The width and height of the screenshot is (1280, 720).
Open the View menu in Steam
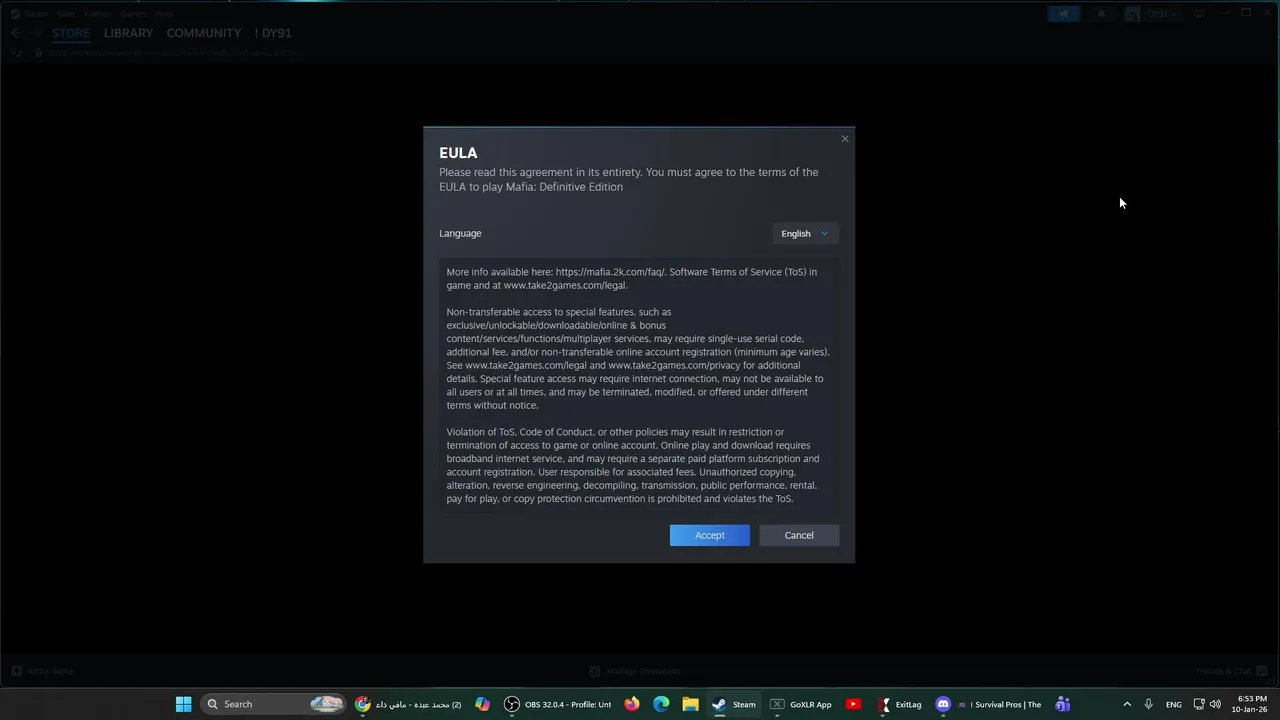(66, 14)
